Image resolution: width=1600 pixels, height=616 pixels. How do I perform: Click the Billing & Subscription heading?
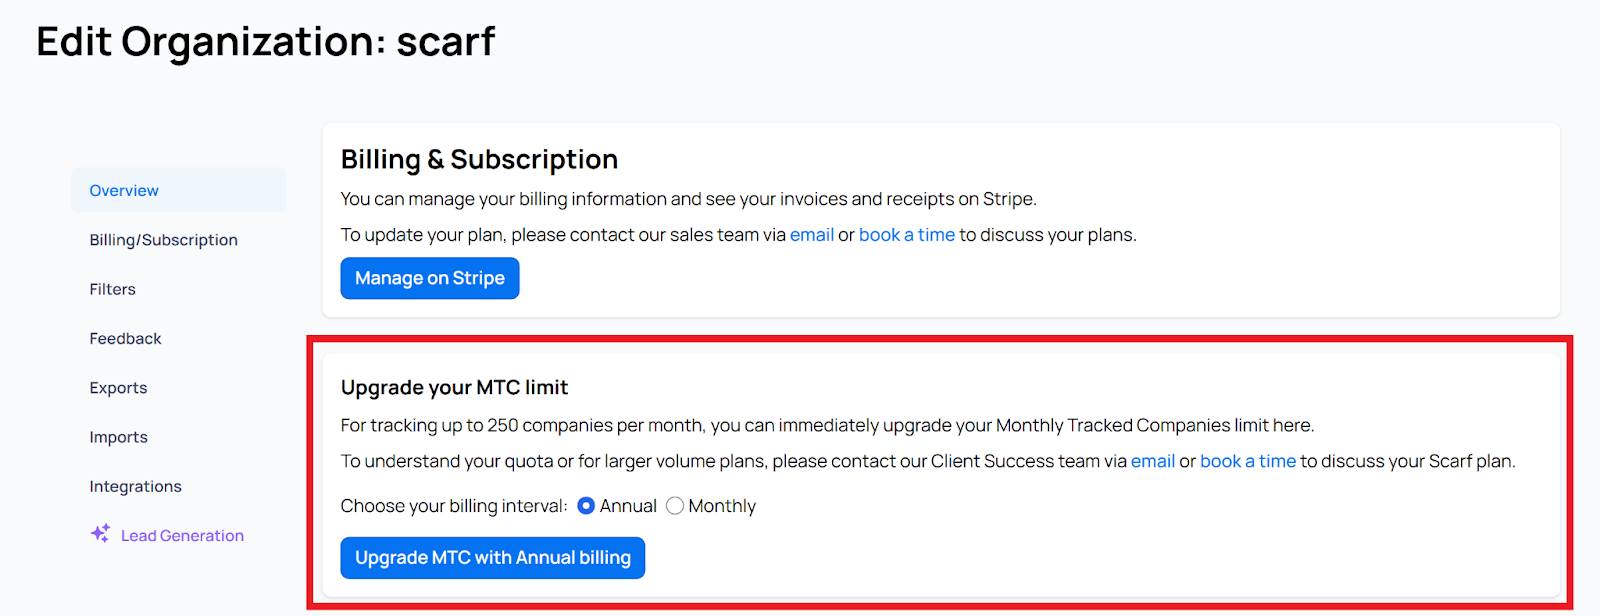click(479, 160)
